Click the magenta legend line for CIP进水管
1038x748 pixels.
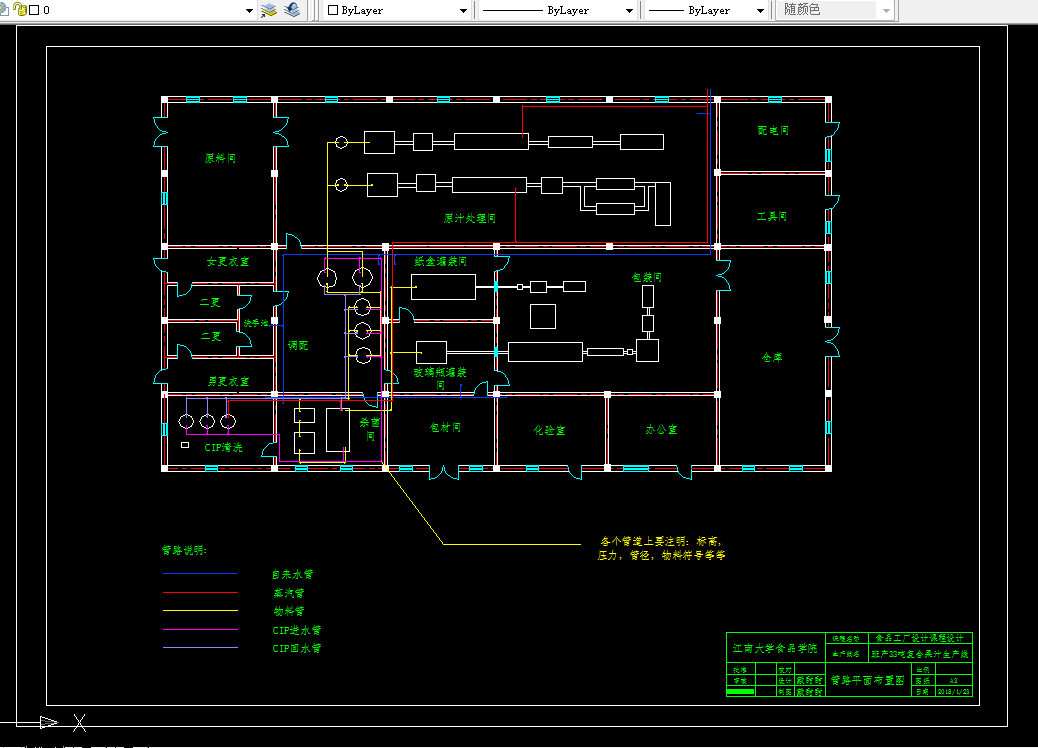[200, 629]
